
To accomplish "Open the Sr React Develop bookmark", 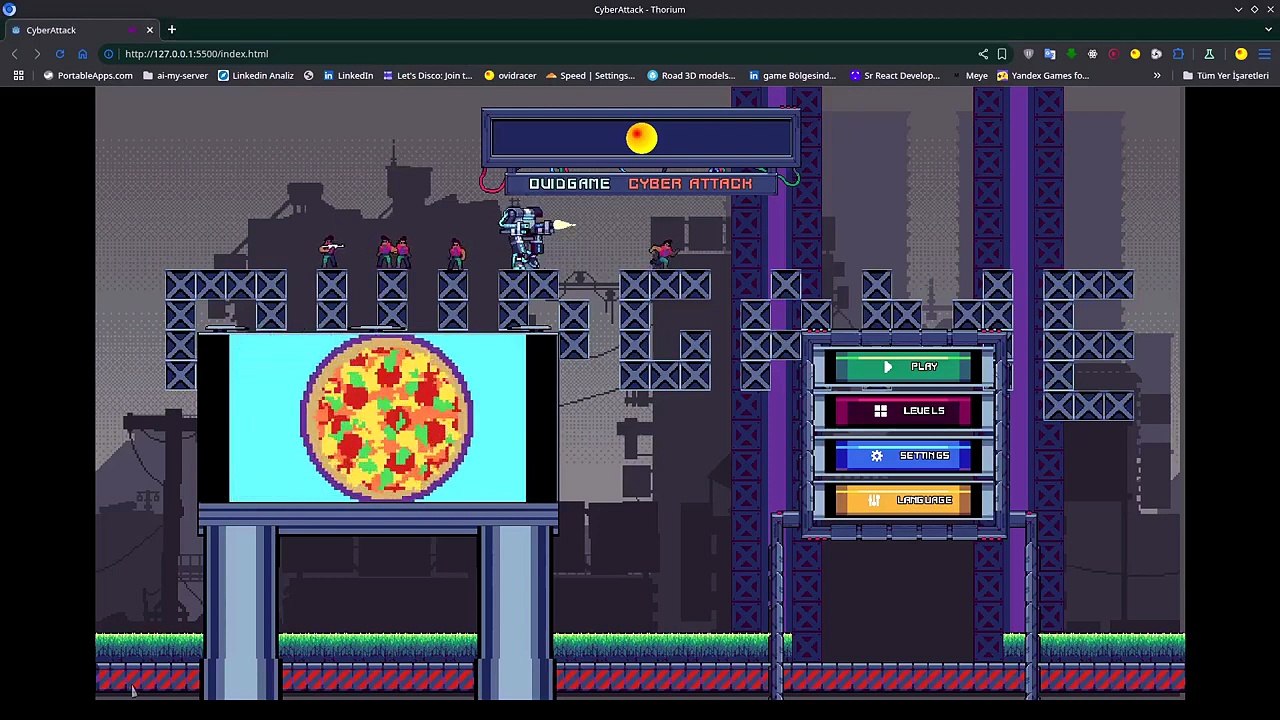I will (x=895, y=75).
